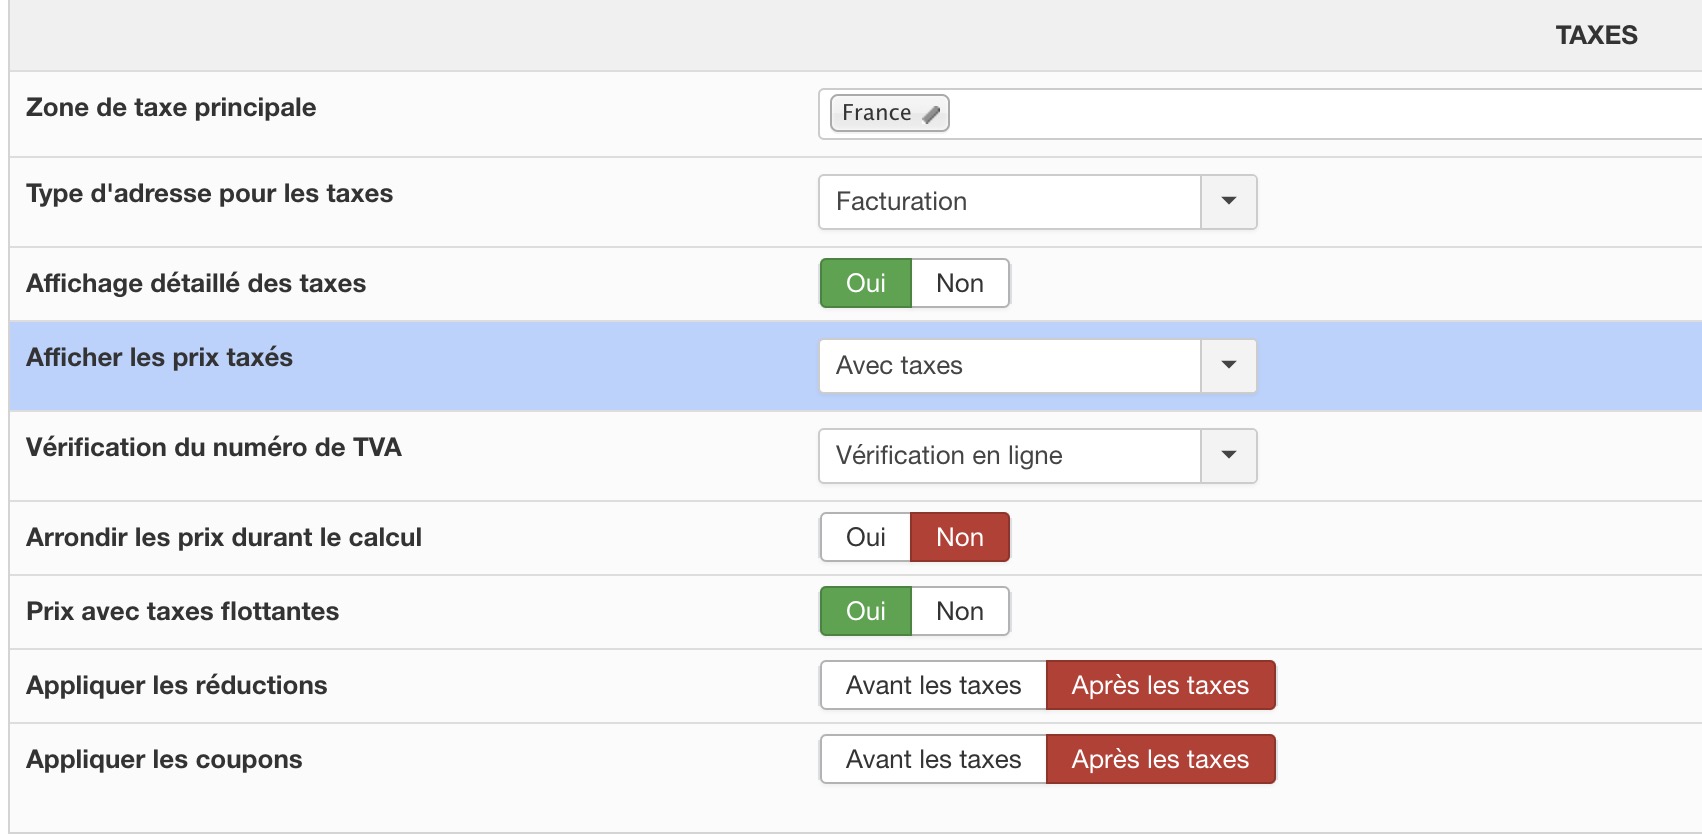Apply coupons Après les taxes
This screenshot has height=836, width=1702.
tap(1160, 760)
